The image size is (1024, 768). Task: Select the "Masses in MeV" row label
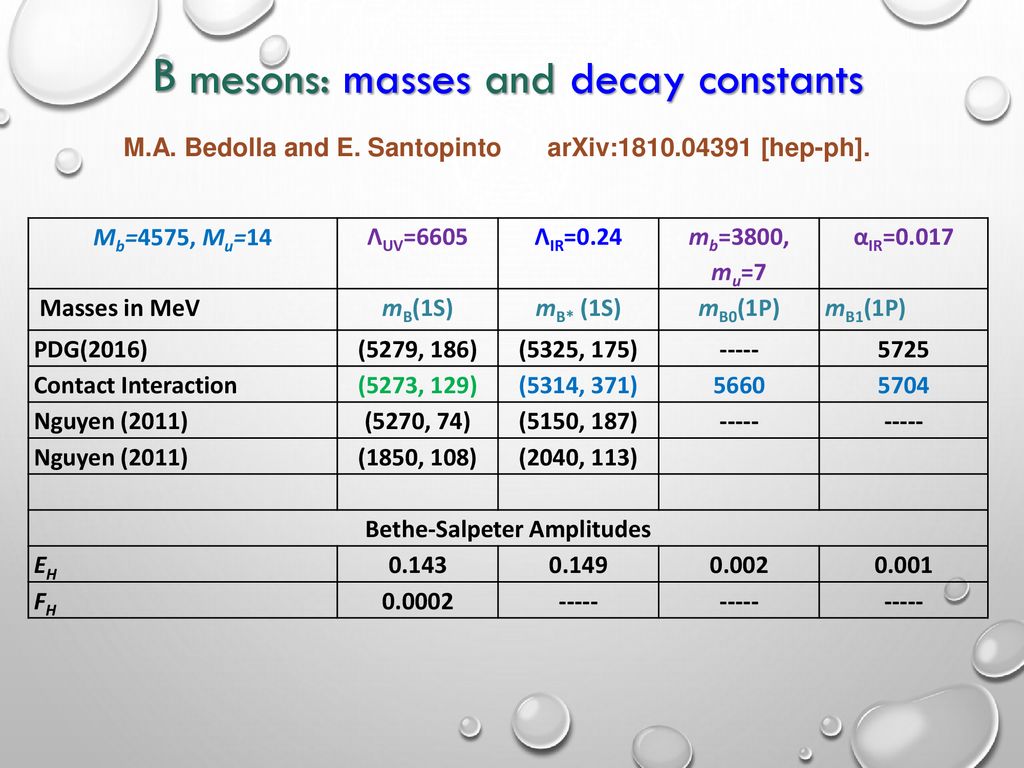[x=120, y=308]
